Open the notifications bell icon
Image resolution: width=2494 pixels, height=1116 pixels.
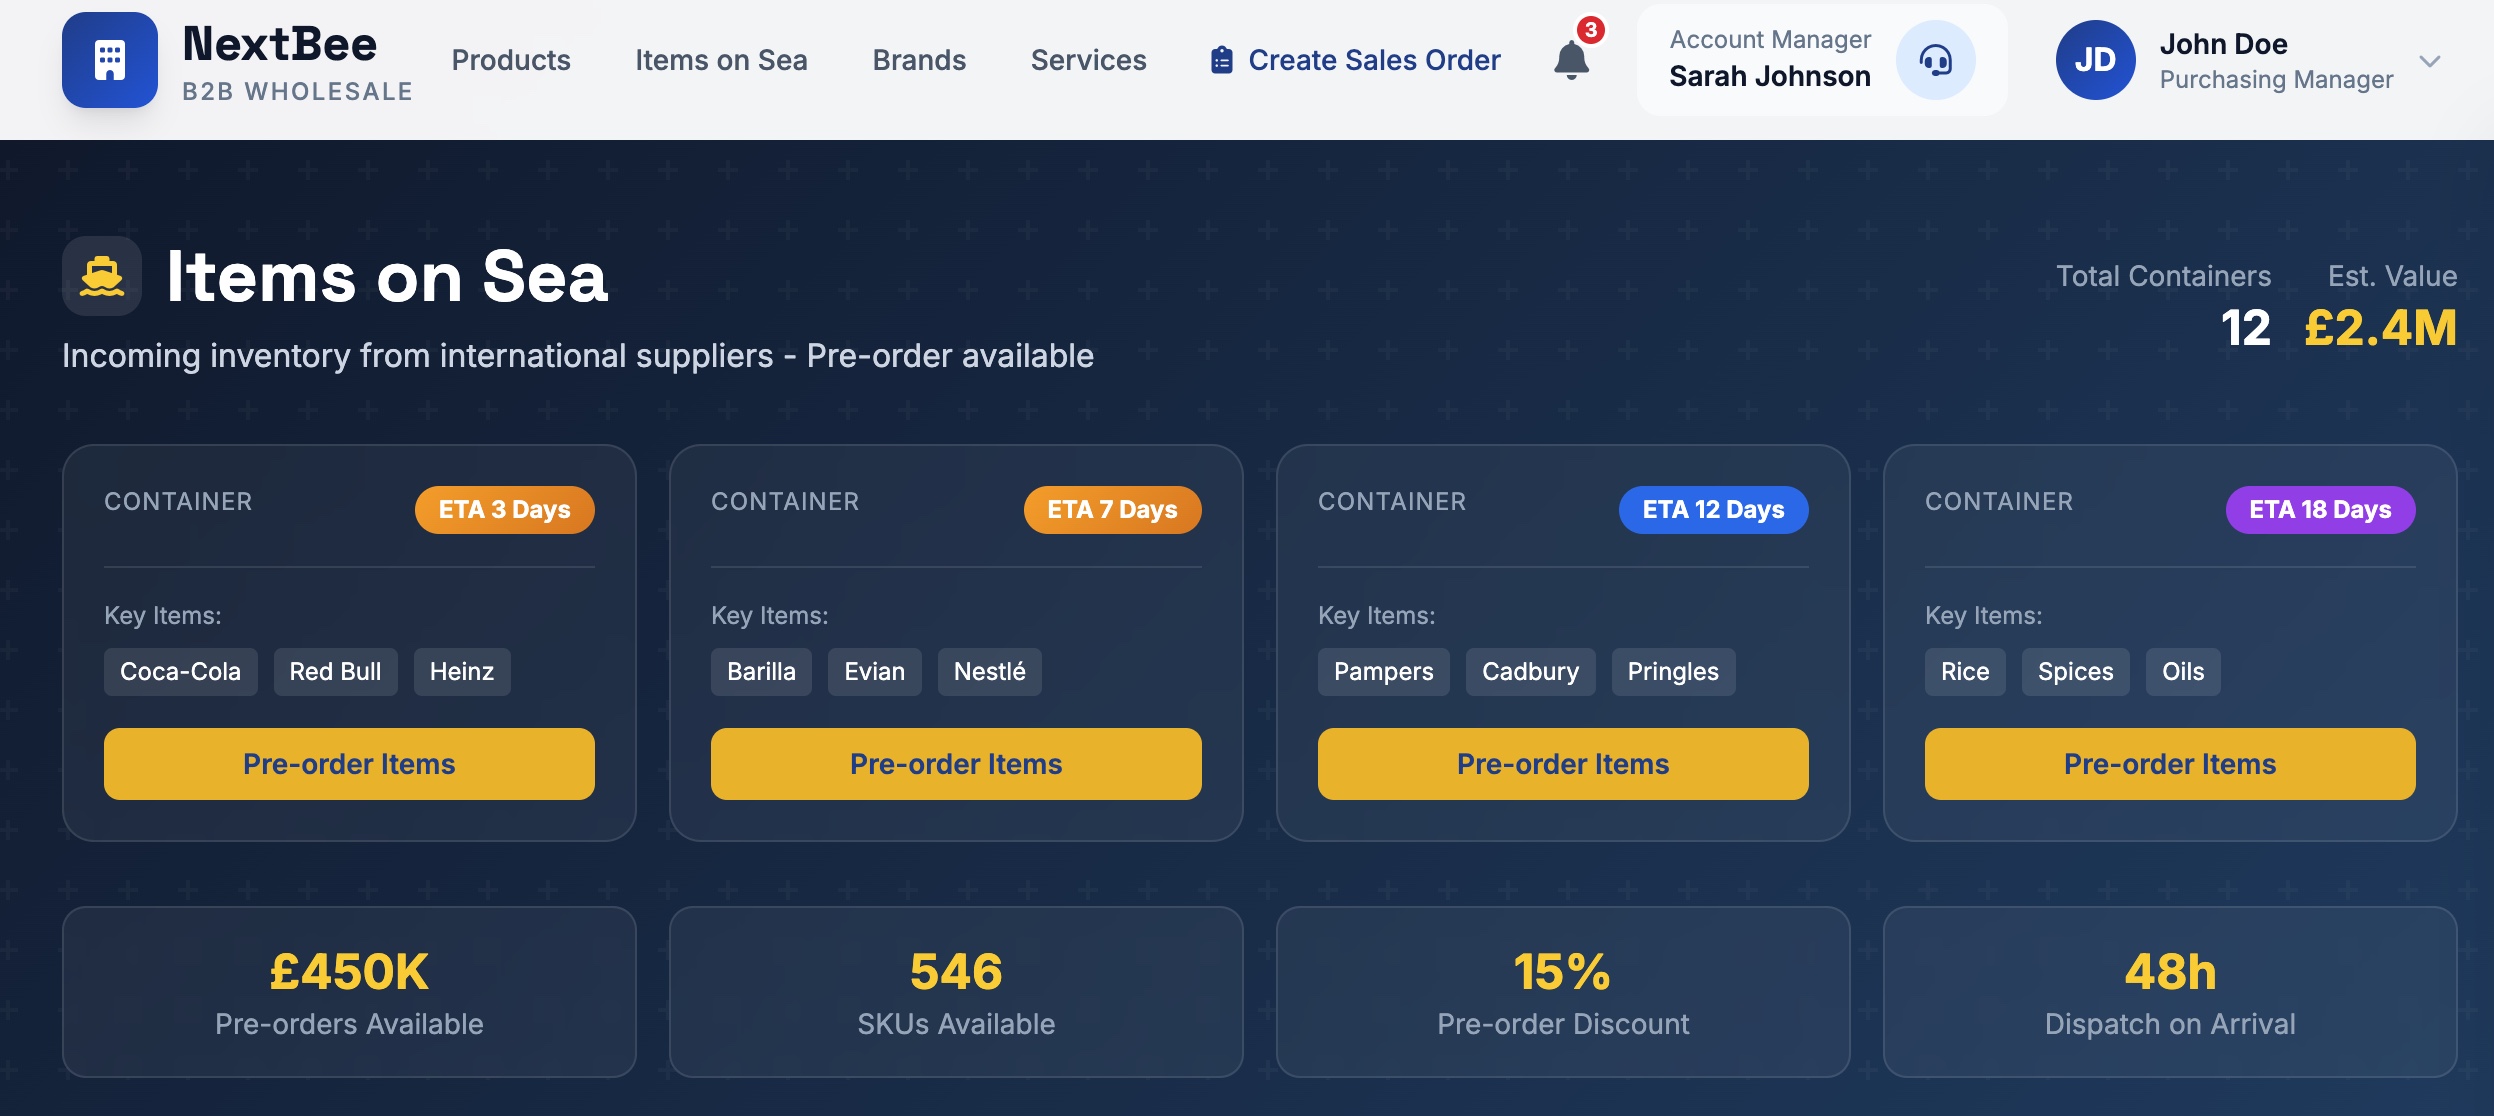pos(1571,61)
